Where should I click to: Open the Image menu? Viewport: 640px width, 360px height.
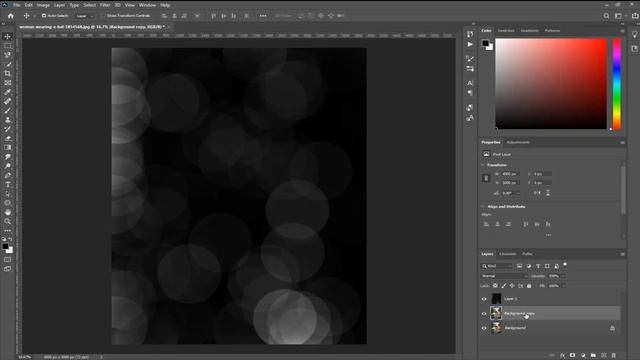pyautogui.click(x=43, y=5)
